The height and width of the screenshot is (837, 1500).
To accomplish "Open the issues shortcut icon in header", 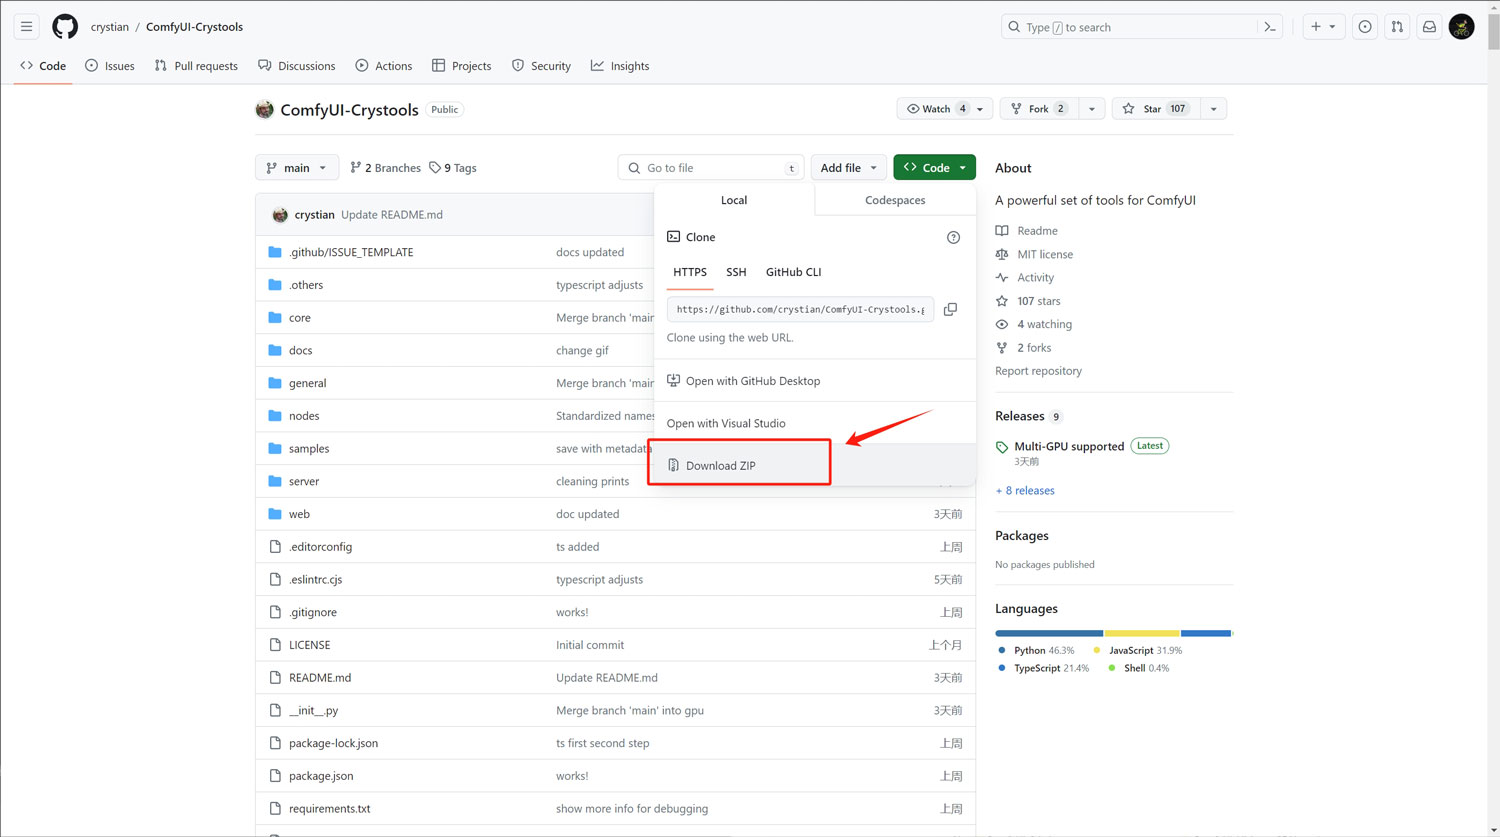I will pyautogui.click(x=1365, y=27).
